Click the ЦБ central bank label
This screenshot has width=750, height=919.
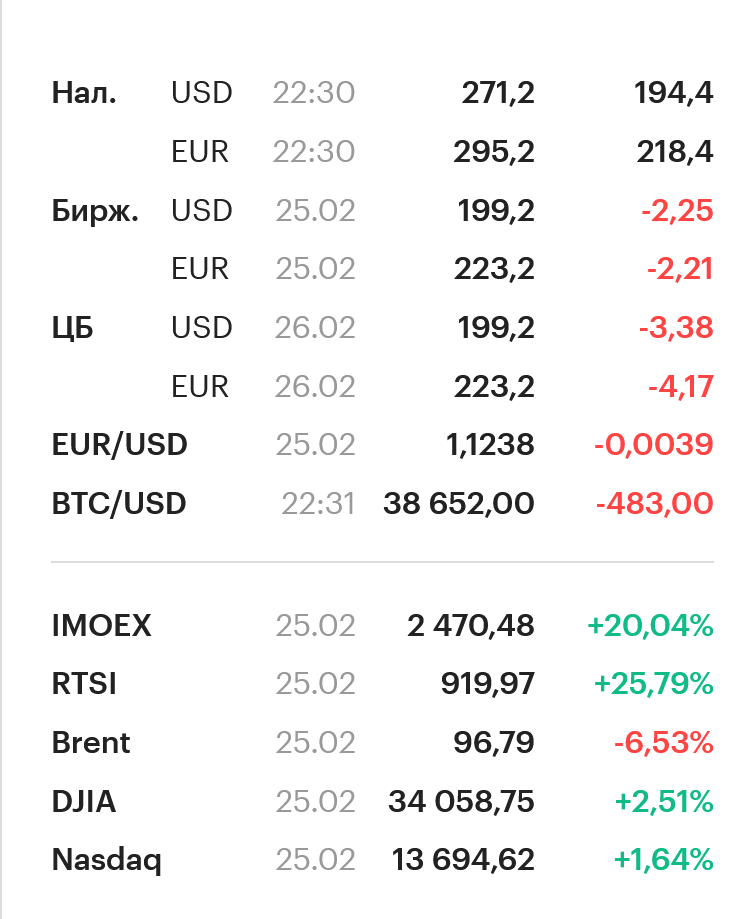click(x=72, y=328)
